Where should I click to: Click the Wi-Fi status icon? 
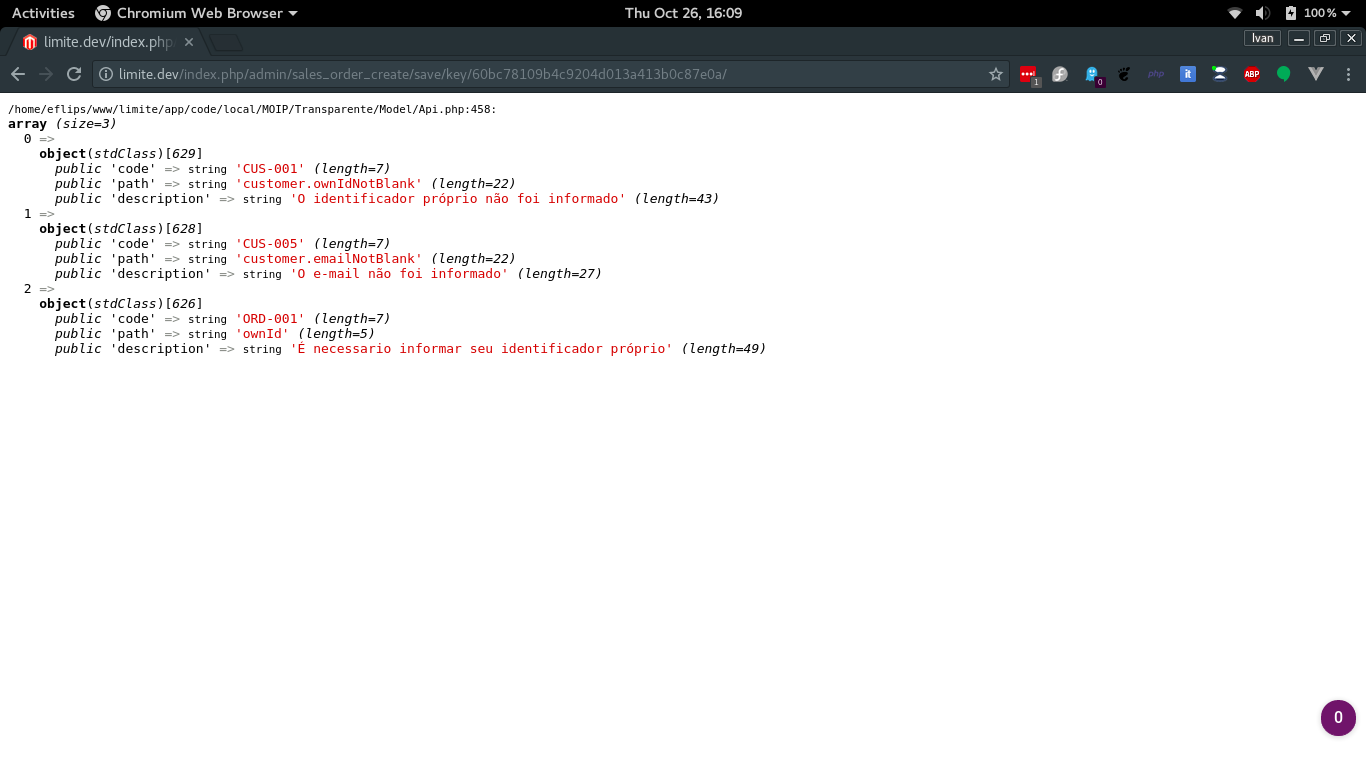coord(1235,13)
